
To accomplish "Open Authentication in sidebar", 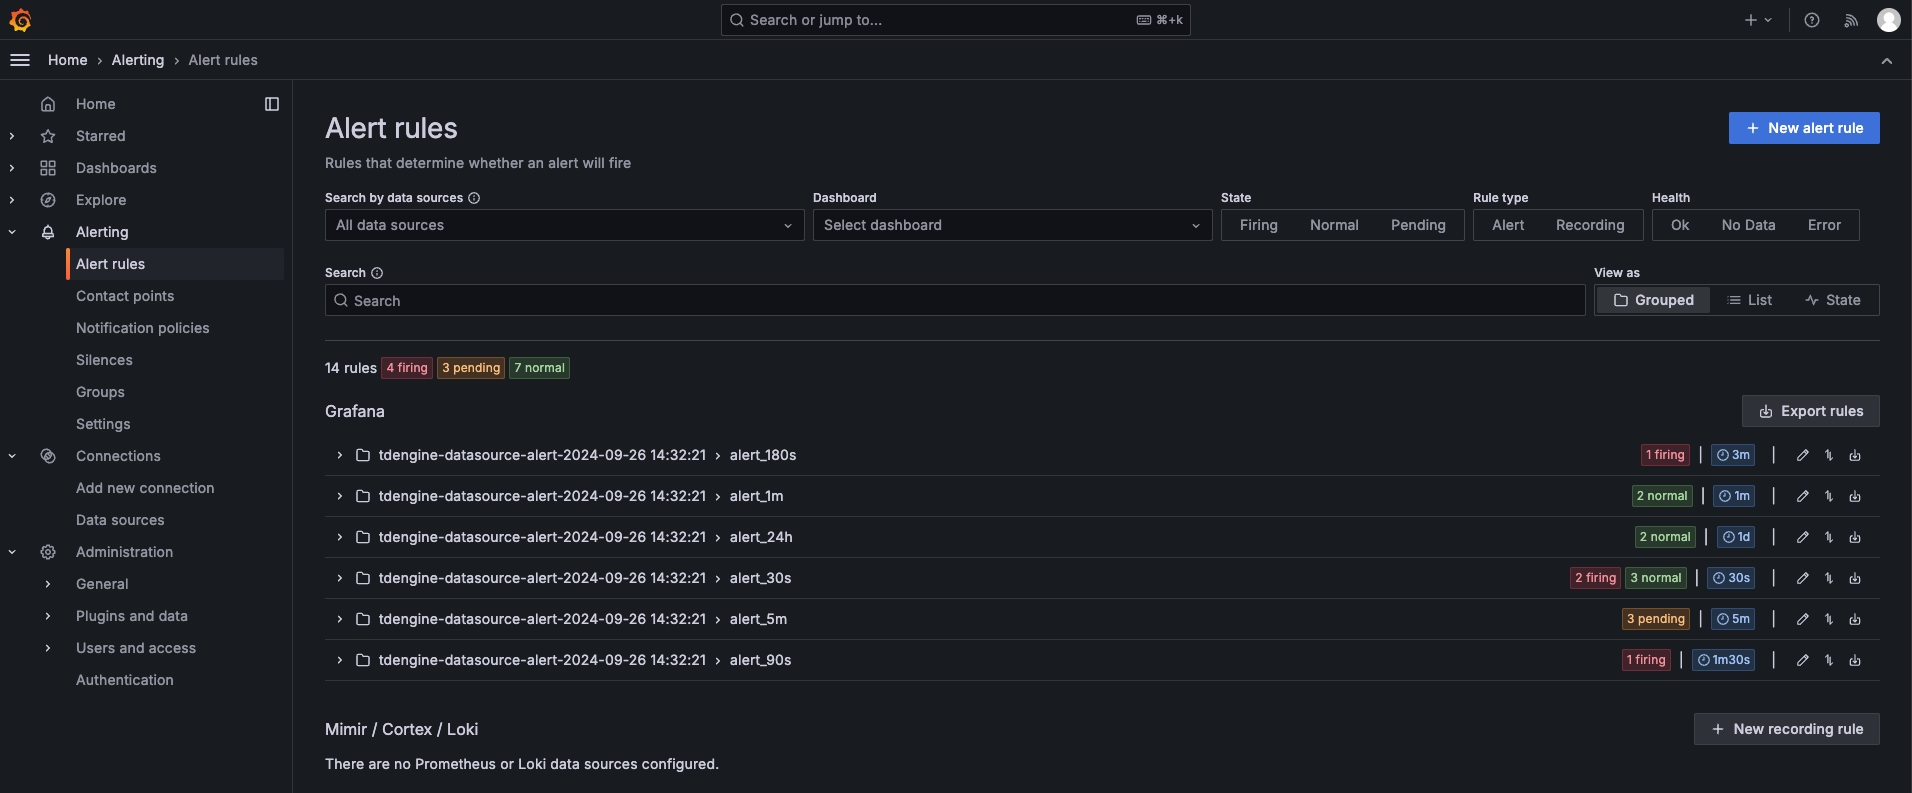I will point(125,680).
